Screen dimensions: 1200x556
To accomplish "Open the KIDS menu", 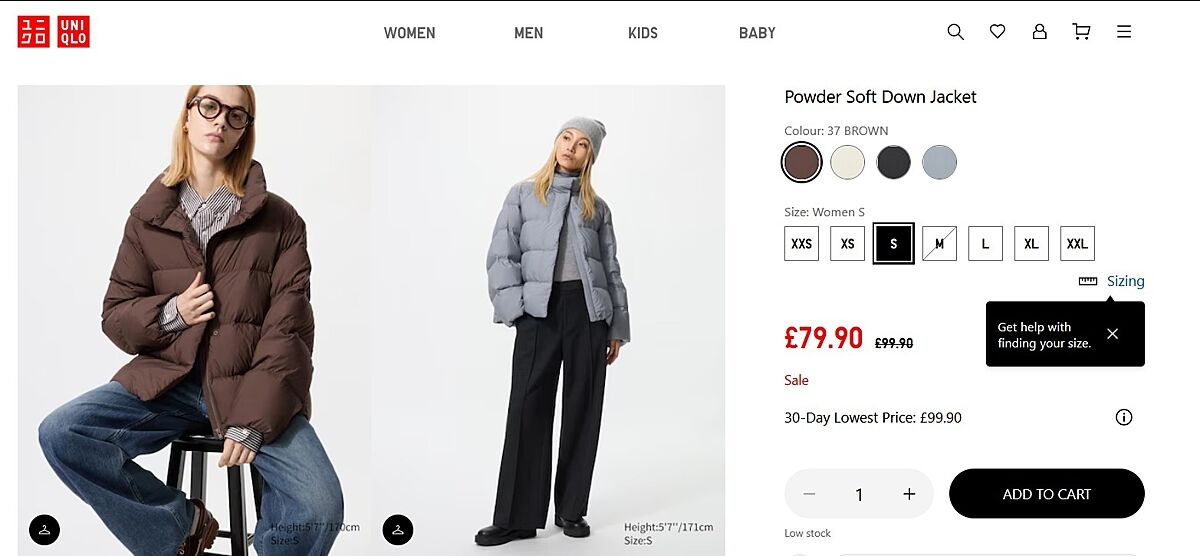I will pos(643,33).
